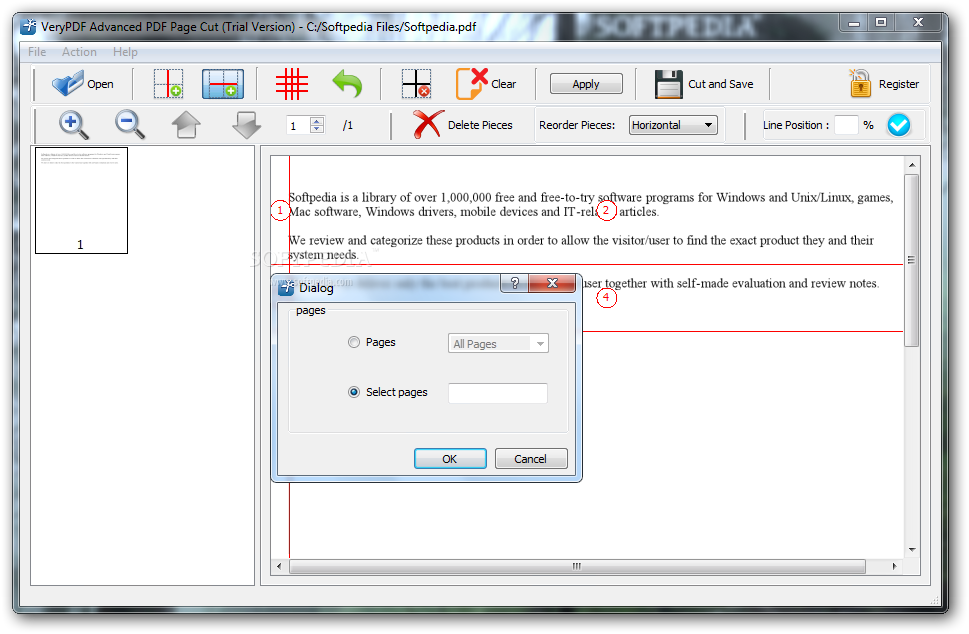Click the Apply button

click(x=586, y=84)
